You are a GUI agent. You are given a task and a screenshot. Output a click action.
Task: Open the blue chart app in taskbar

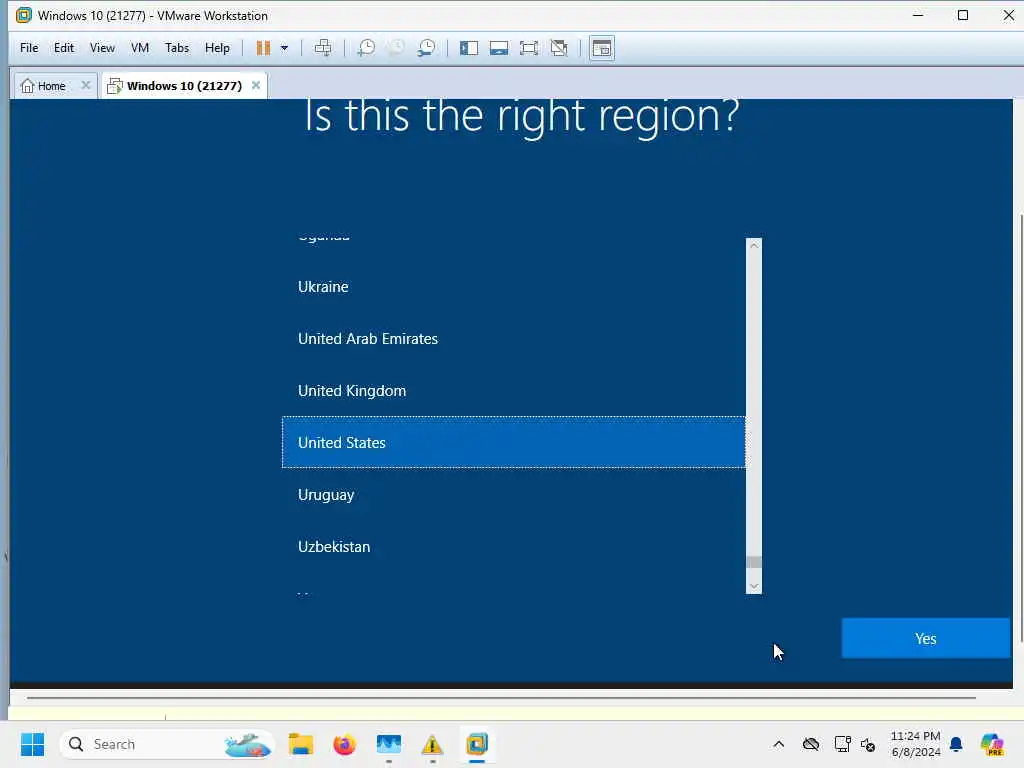389,744
